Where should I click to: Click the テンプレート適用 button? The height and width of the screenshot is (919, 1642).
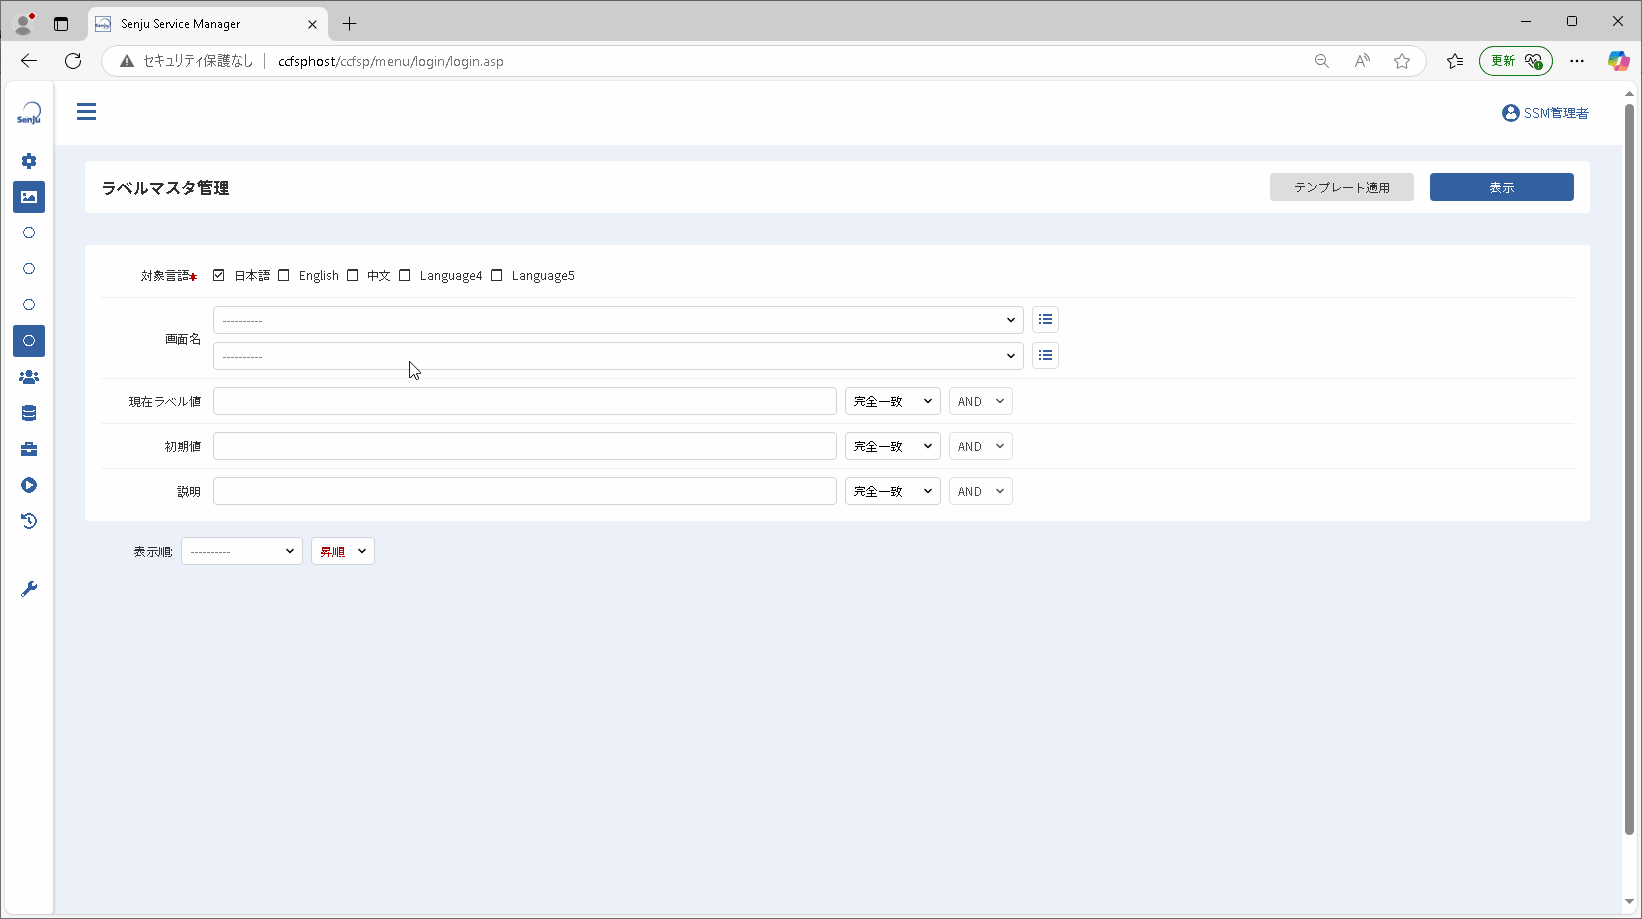click(x=1342, y=187)
